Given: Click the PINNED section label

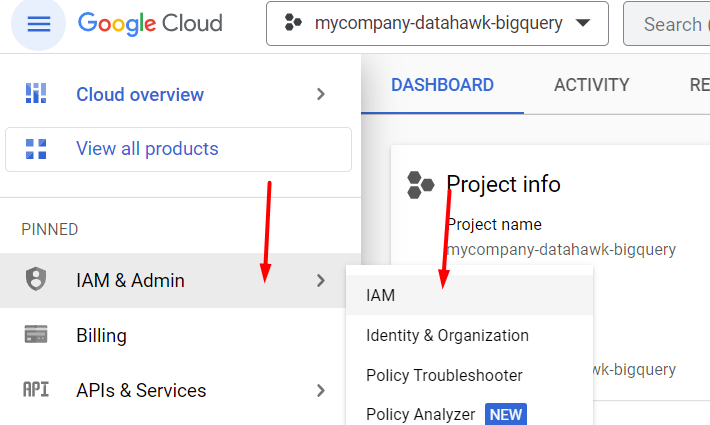Looking at the screenshot, I should pos(50,229).
